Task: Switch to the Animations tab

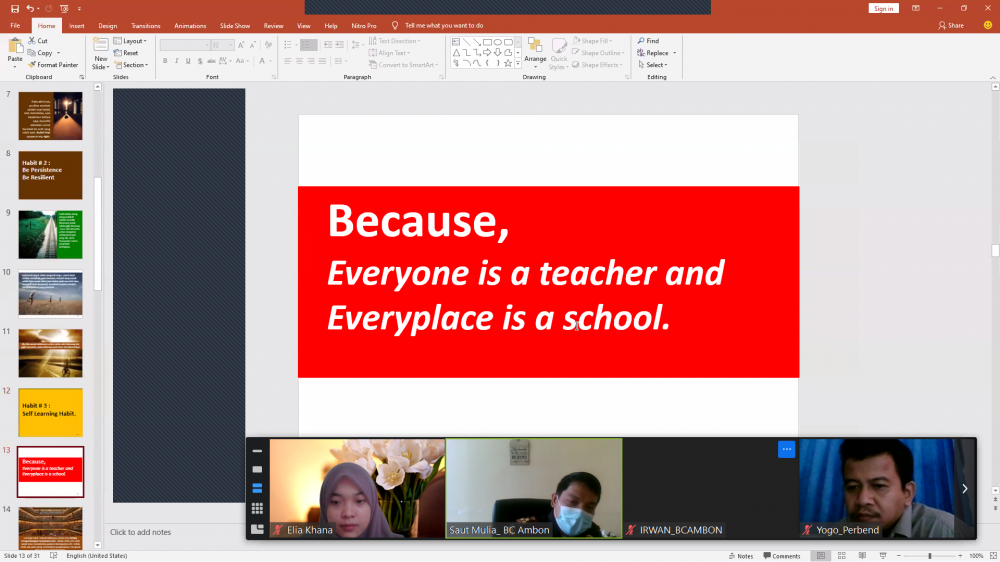Action: click(x=189, y=25)
